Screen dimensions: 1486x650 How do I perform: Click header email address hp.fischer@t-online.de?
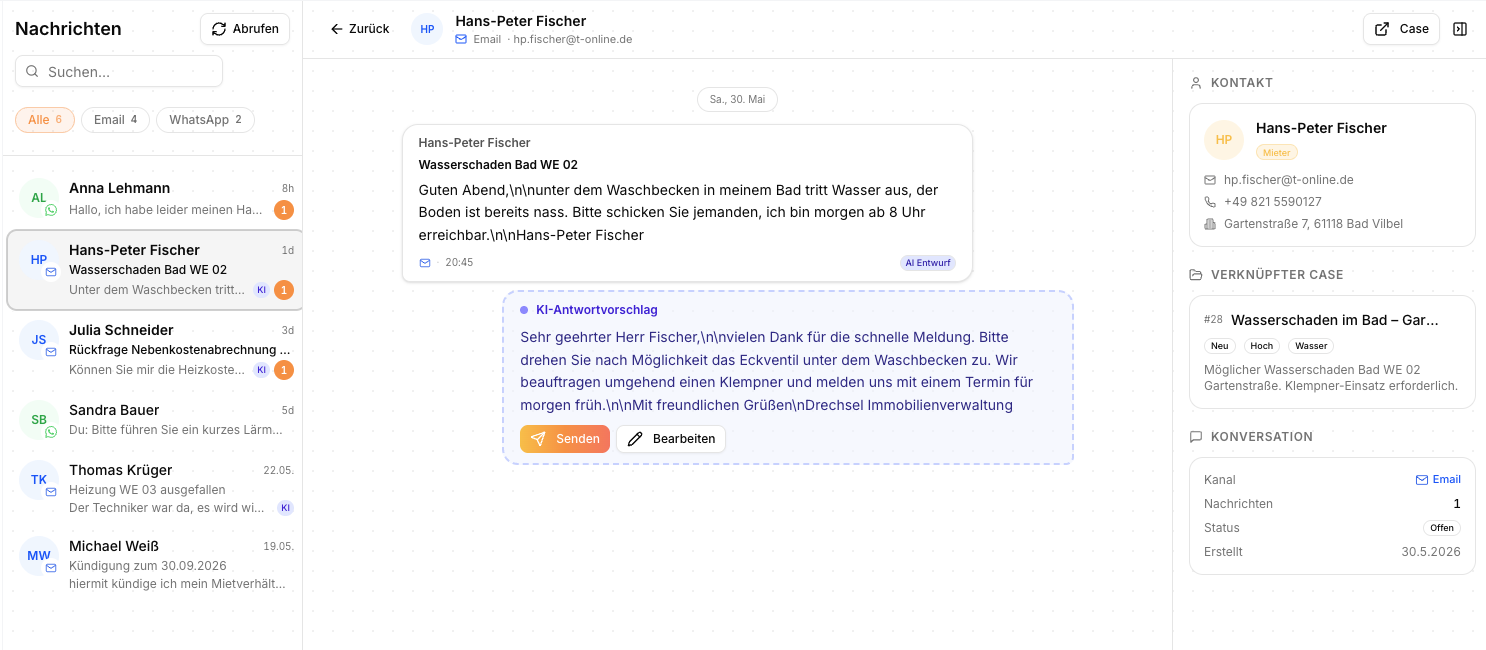point(573,39)
